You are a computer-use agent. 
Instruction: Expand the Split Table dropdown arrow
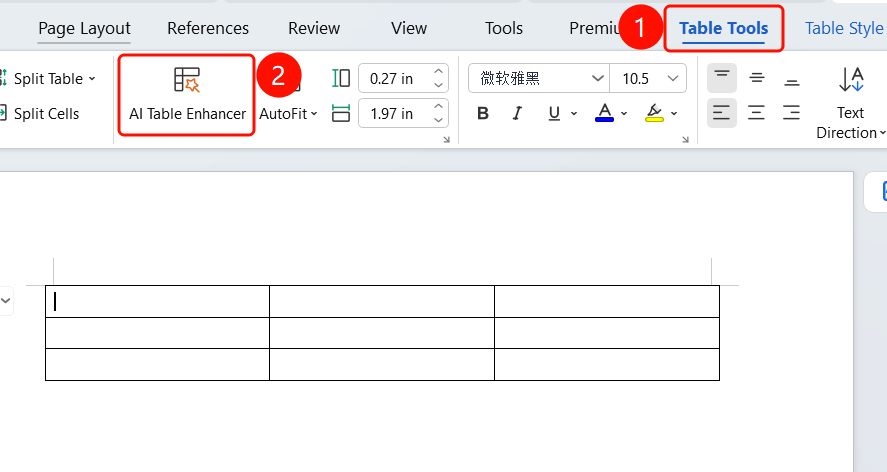[x=92, y=79]
